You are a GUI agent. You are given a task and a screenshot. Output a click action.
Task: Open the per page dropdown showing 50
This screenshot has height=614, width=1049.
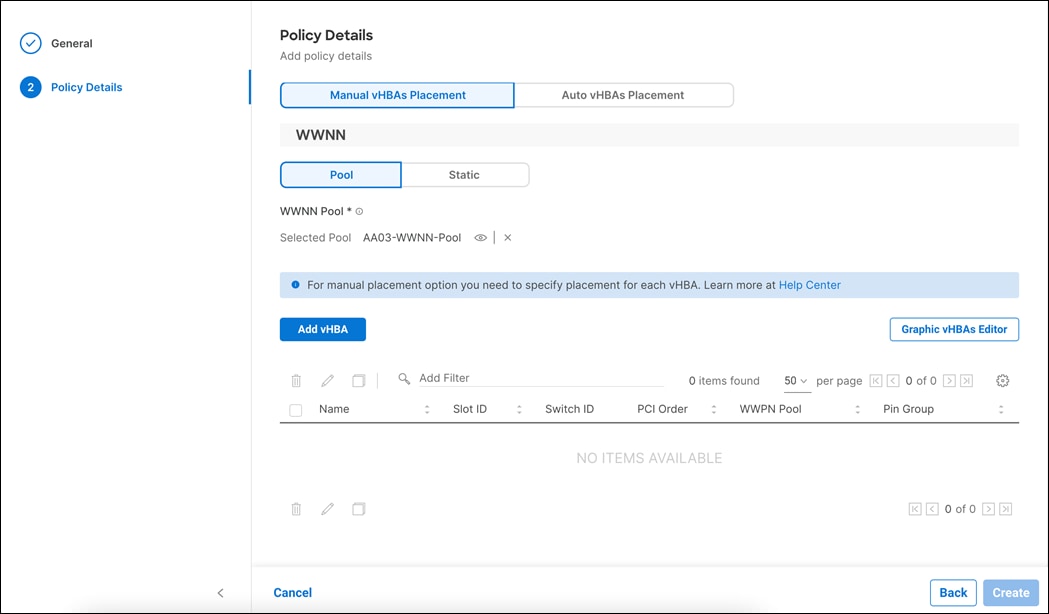tap(795, 380)
